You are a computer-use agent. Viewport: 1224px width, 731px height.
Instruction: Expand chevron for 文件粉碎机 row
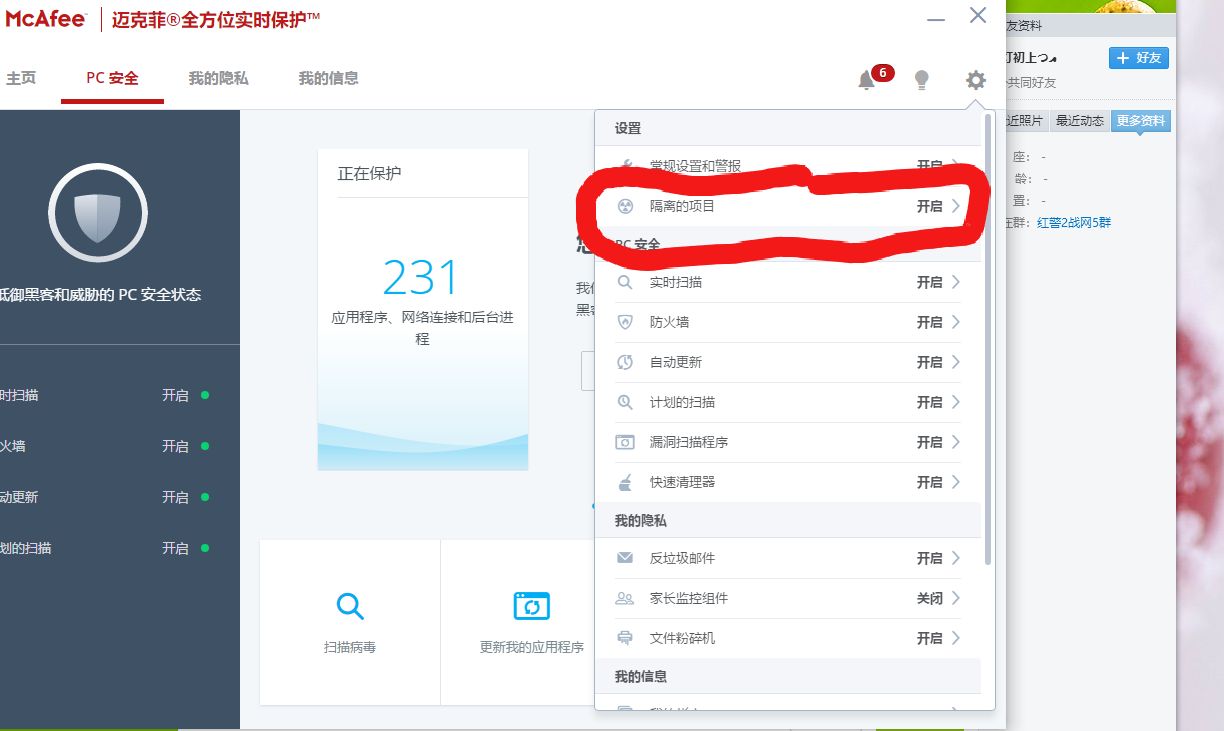click(x=956, y=638)
